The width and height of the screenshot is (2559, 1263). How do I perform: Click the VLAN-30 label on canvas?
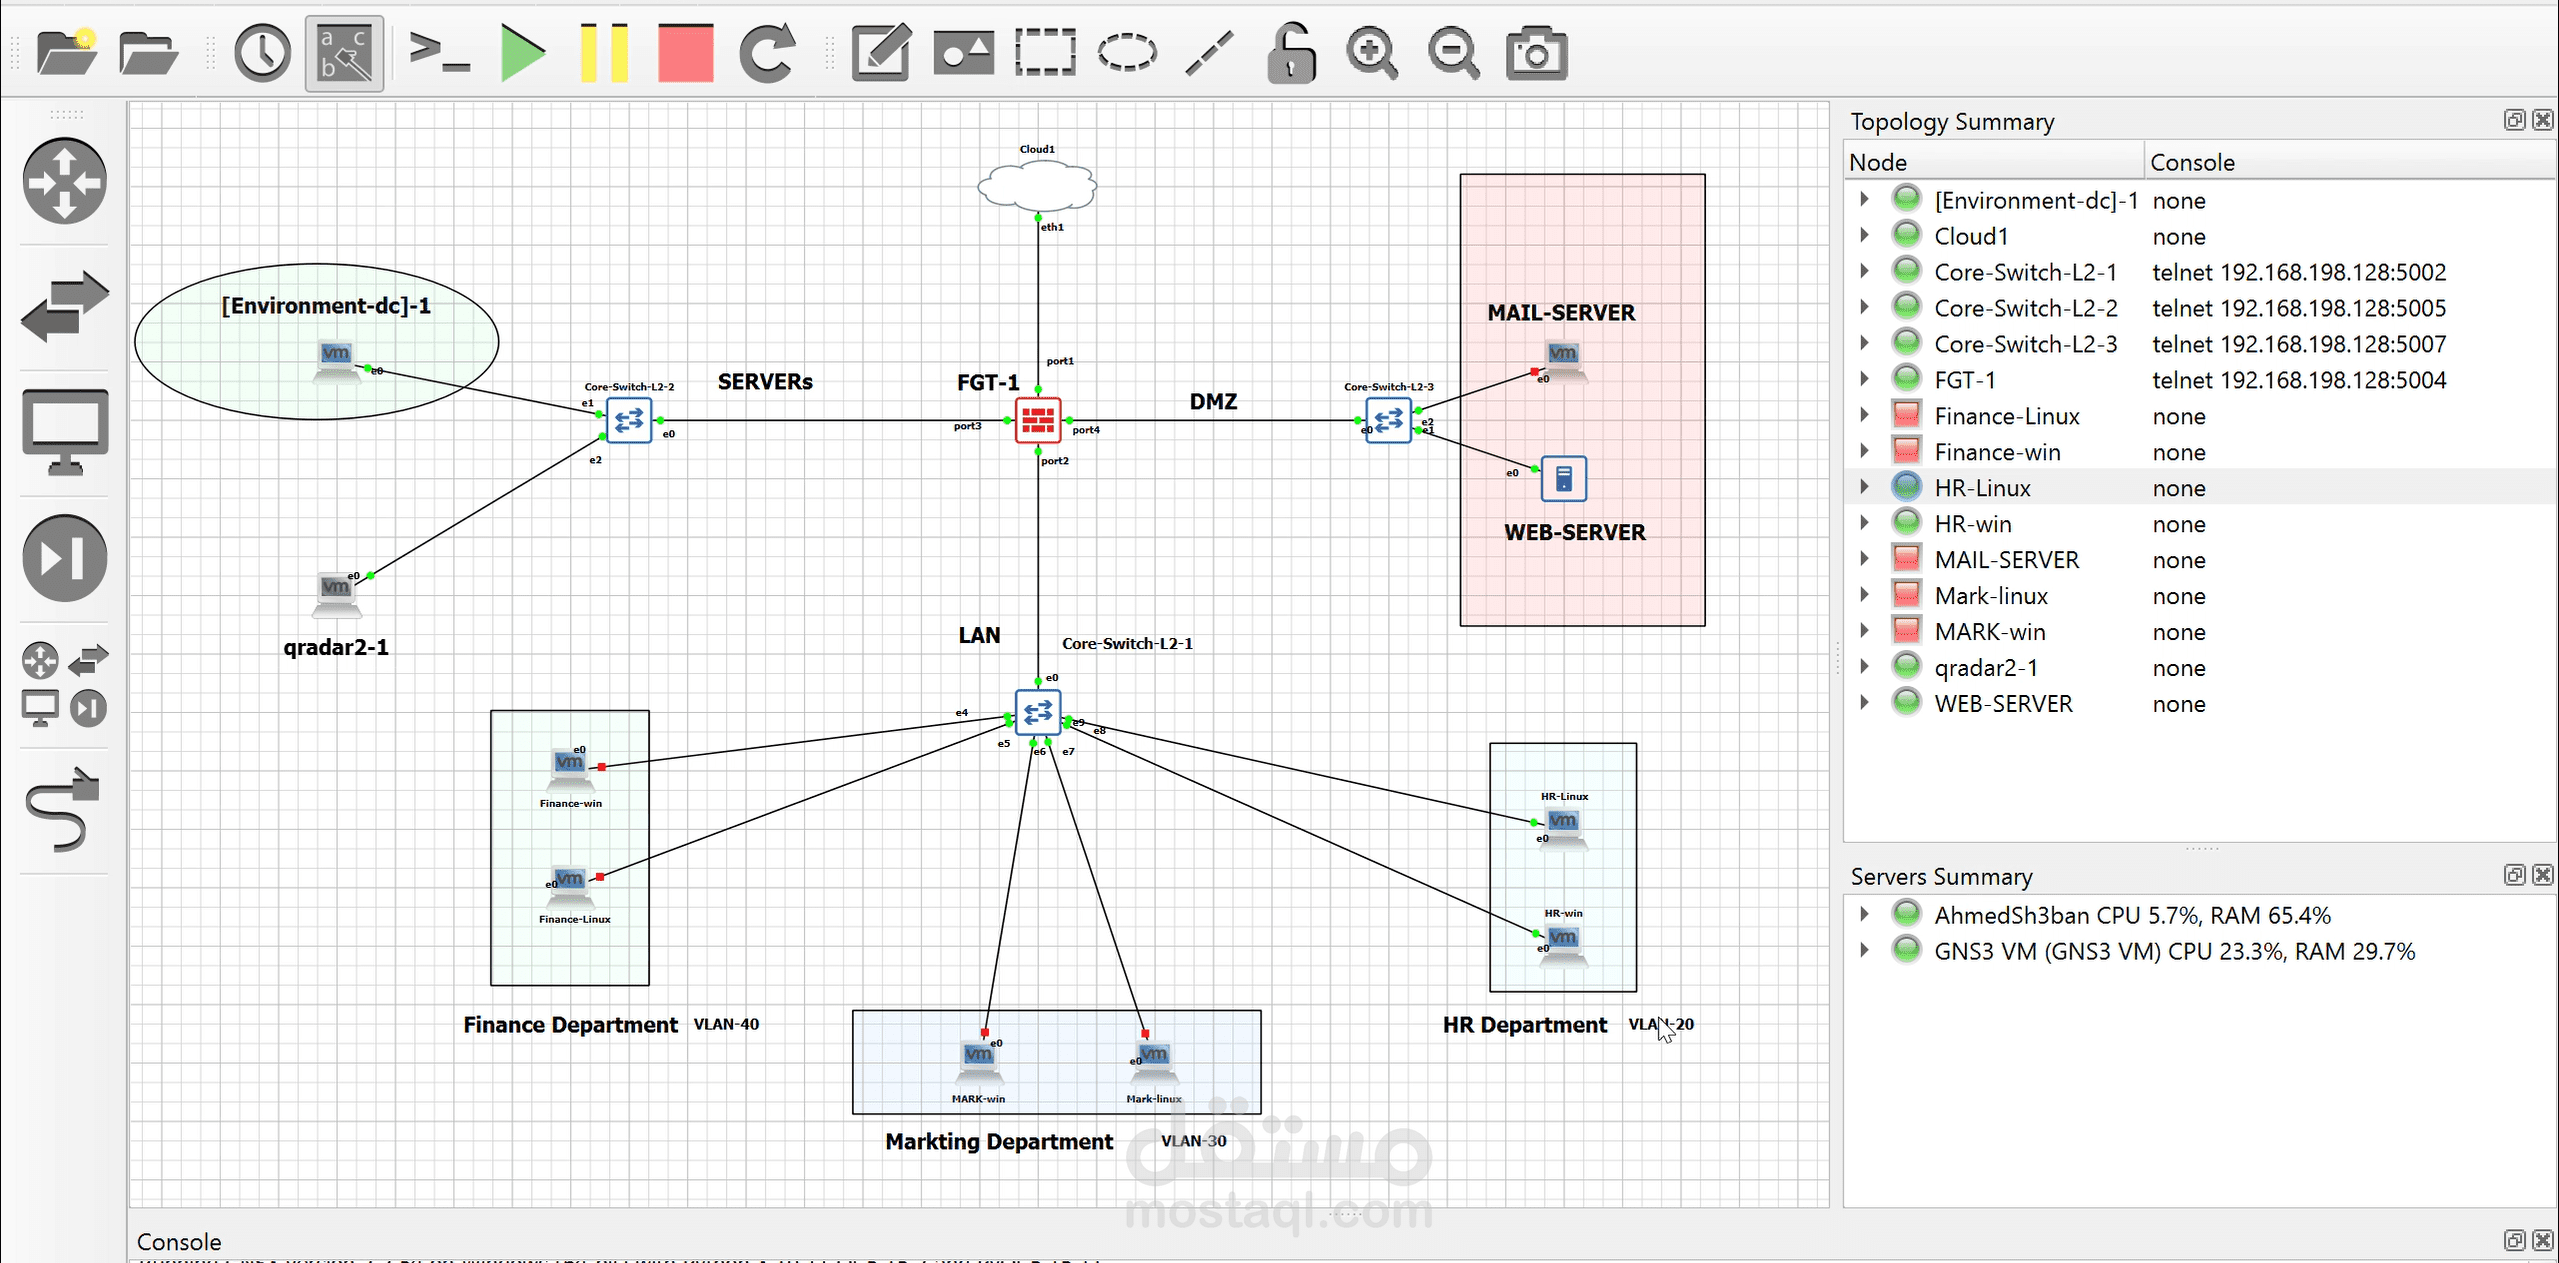(x=1193, y=1141)
